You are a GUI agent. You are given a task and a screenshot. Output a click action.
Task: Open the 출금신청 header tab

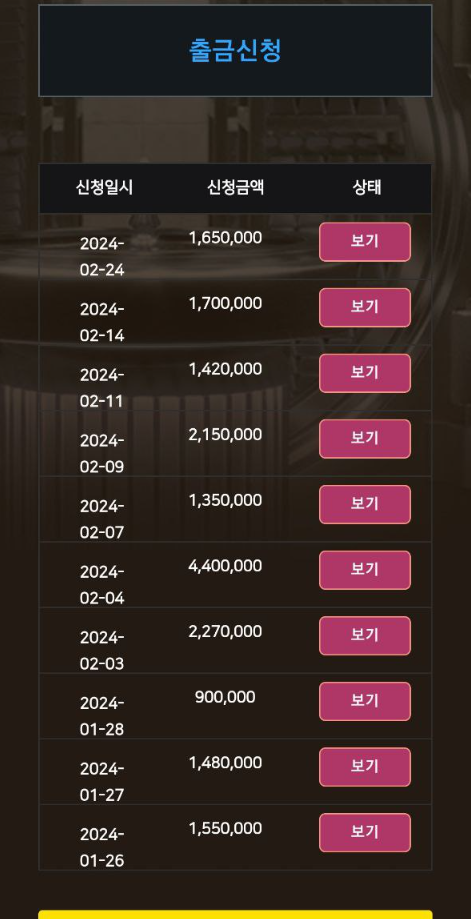tap(235, 50)
